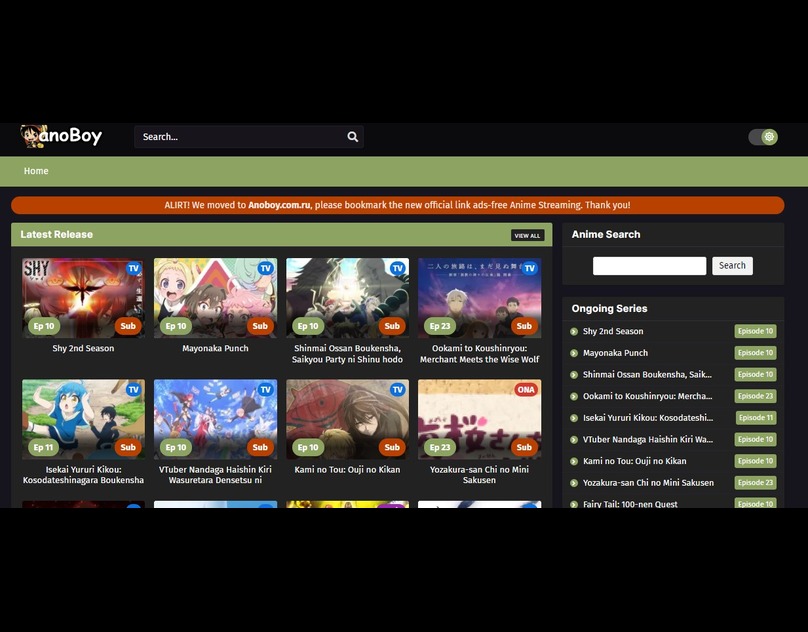Click the Latest Release heading
The width and height of the screenshot is (808, 632).
point(57,235)
